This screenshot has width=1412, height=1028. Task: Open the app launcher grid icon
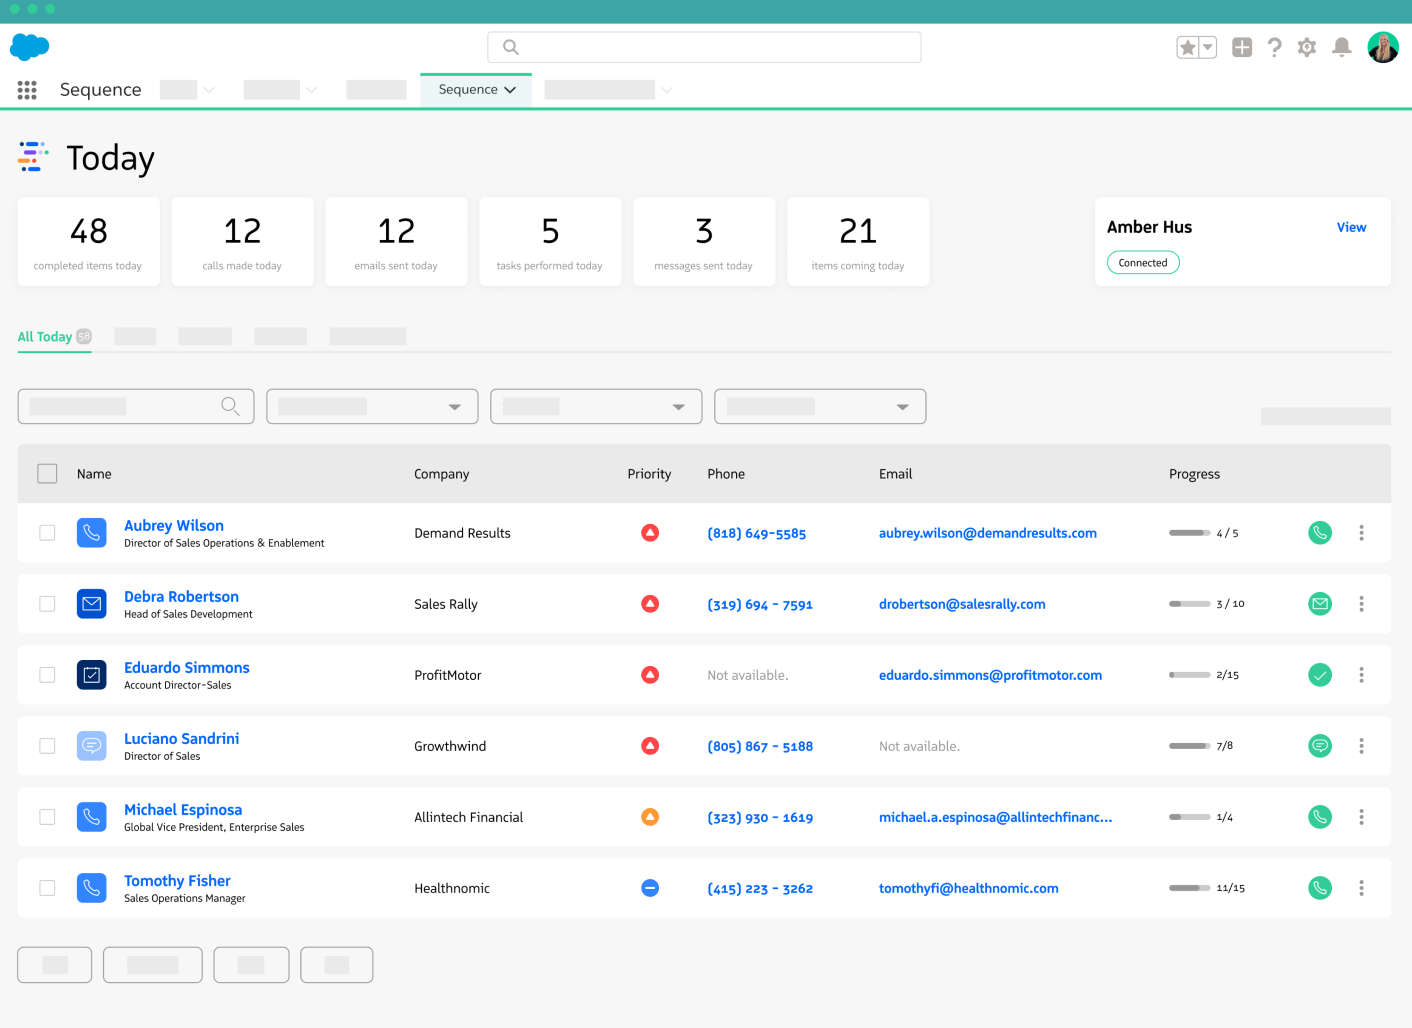coord(27,90)
